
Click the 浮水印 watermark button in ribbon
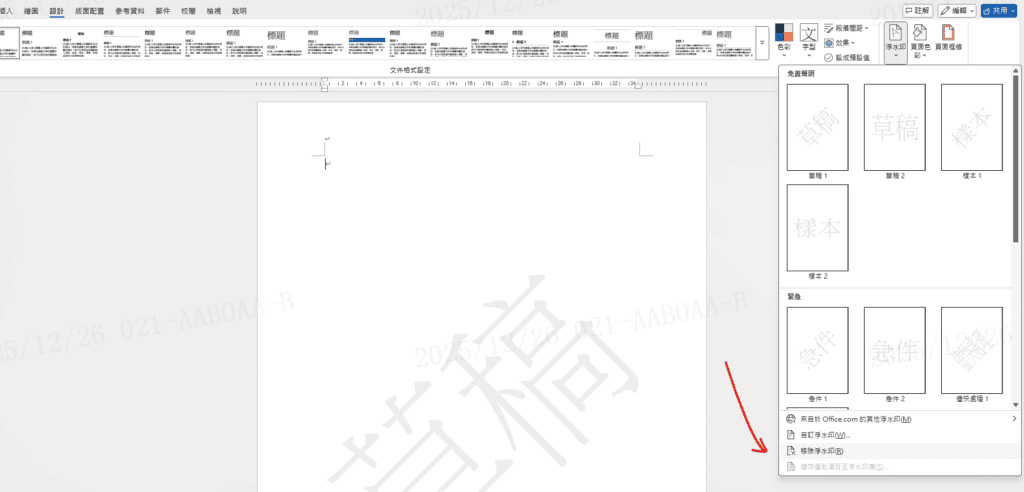(895, 44)
